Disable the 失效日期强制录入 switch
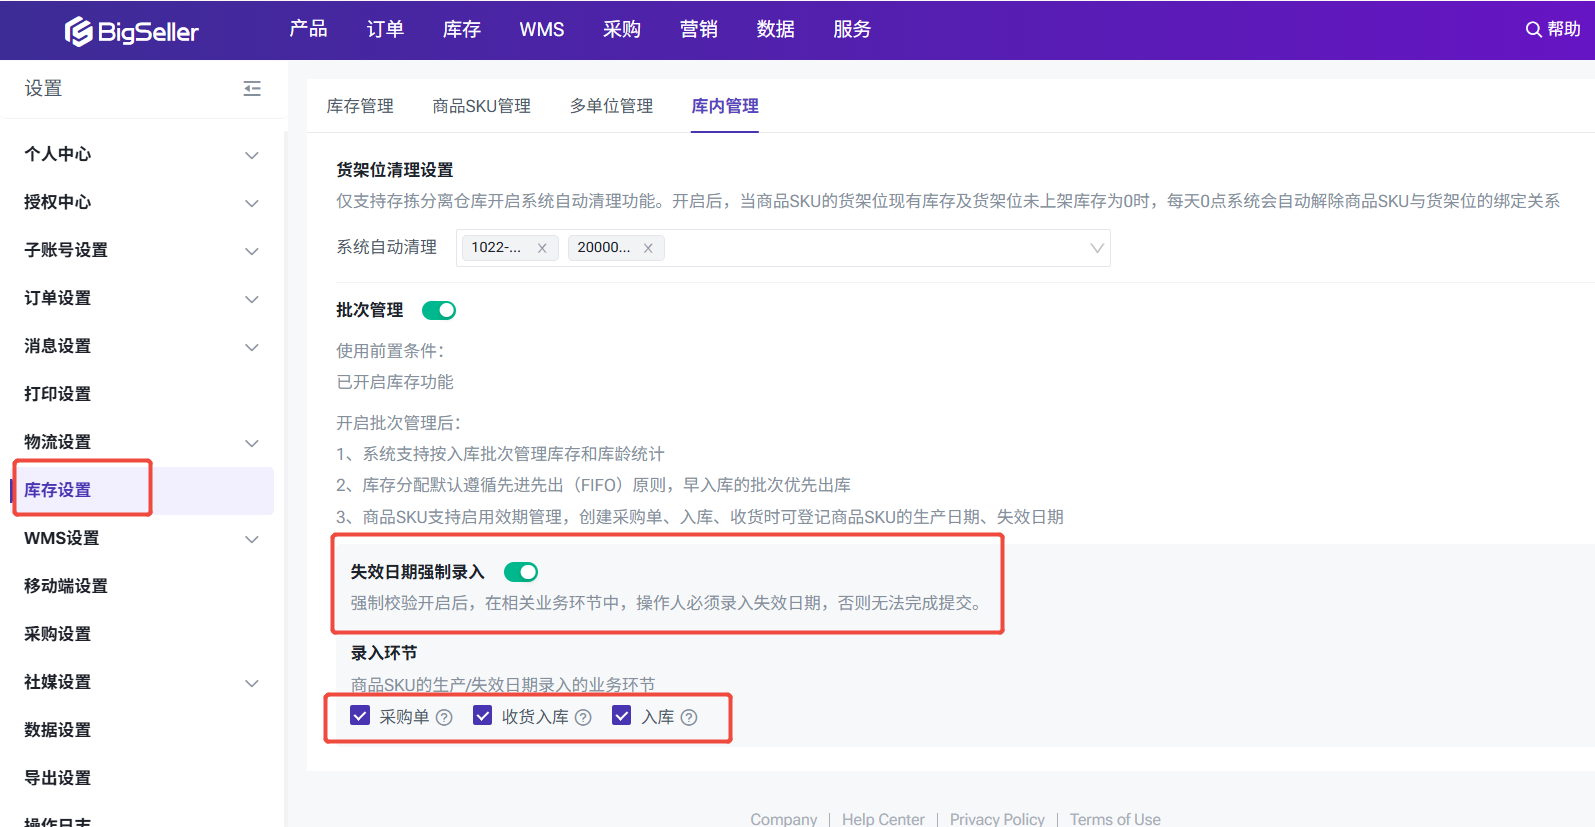 [x=521, y=572]
